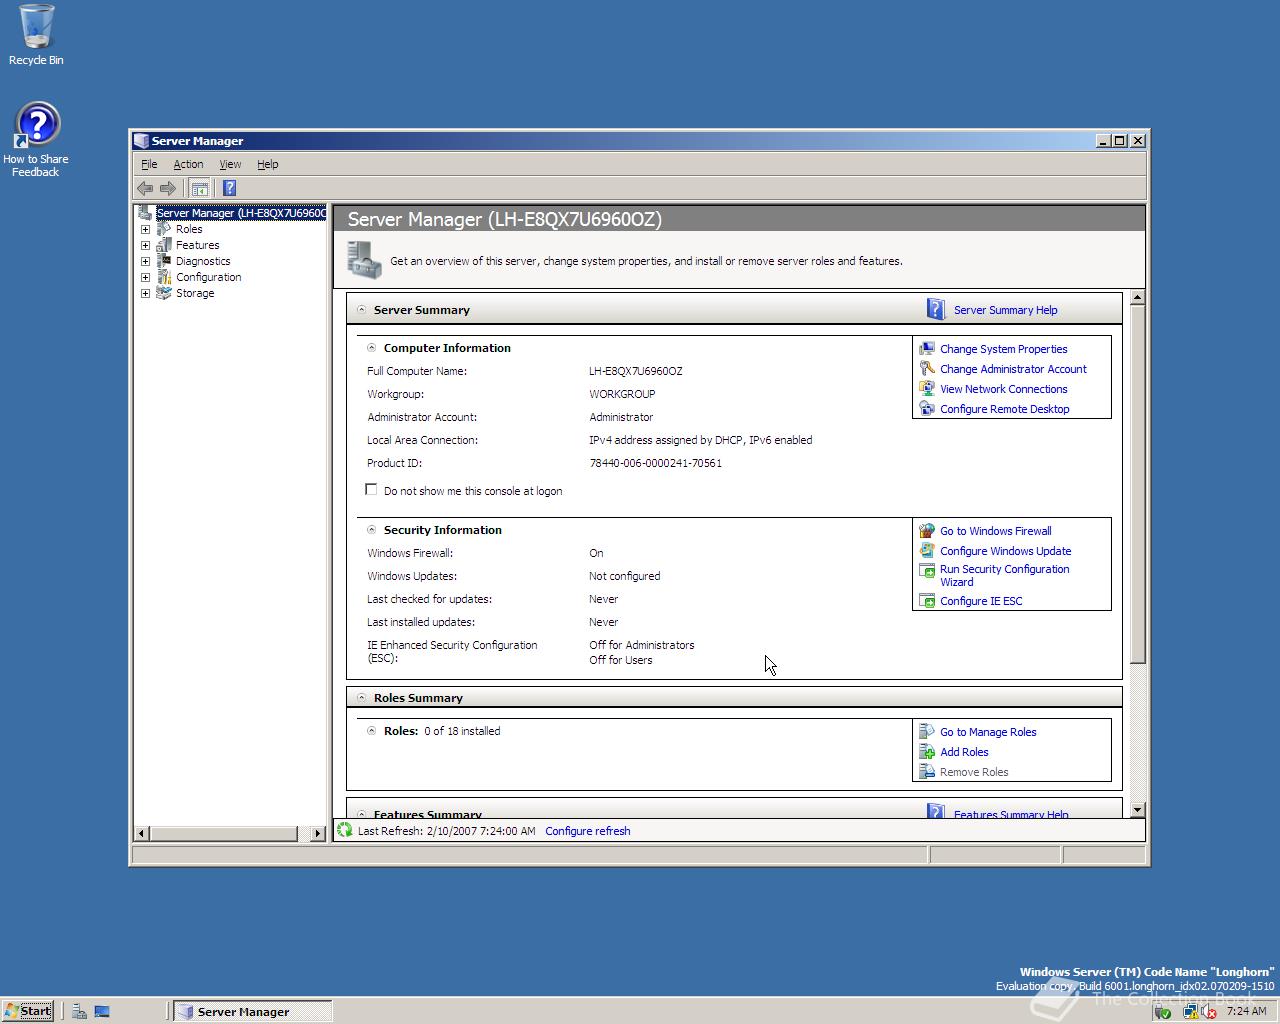The height and width of the screenshot is (1024, 1280).
Task: Click the Diagnostics icon in tree
Action: pos(164,261)
